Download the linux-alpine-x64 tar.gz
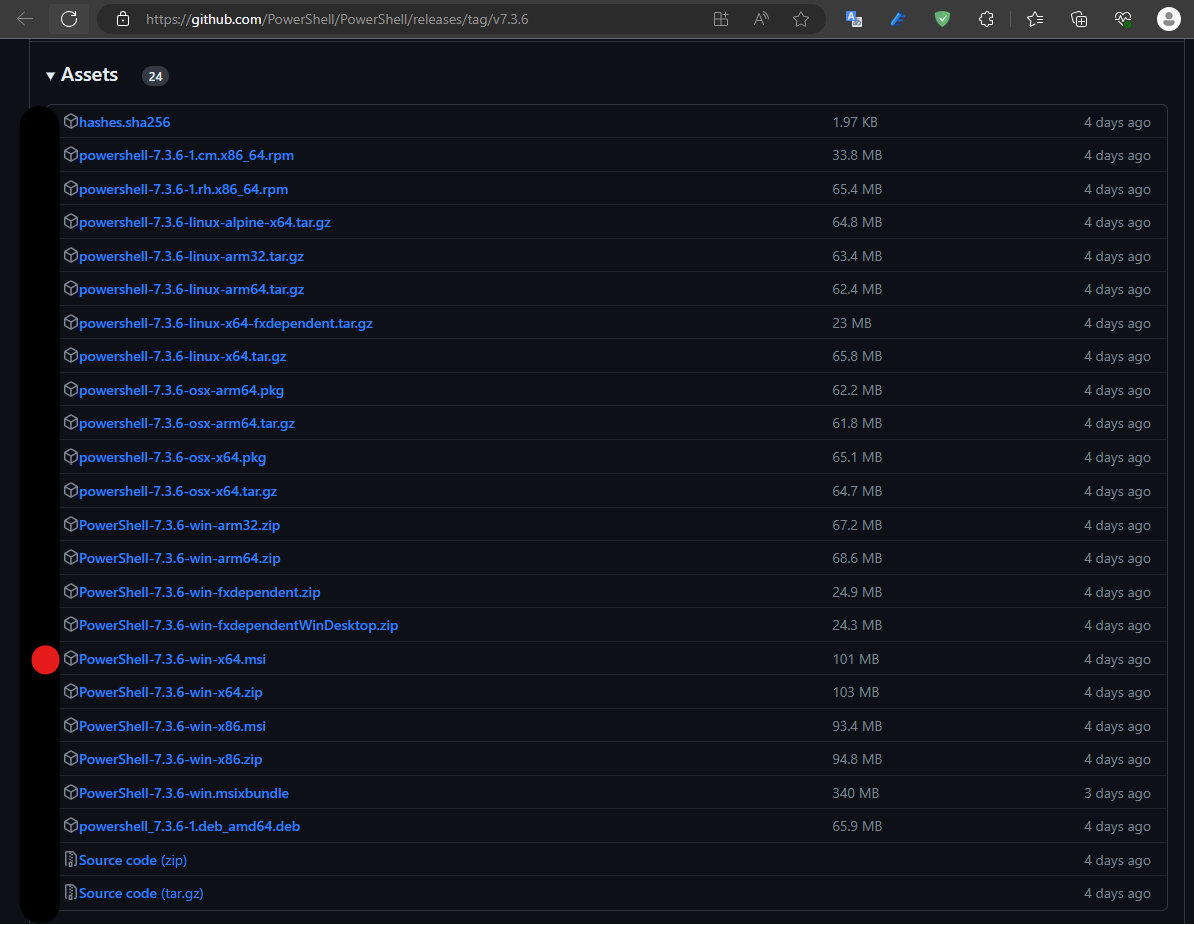The width and height of the screenshot is (1194, 925). (205, 222)
